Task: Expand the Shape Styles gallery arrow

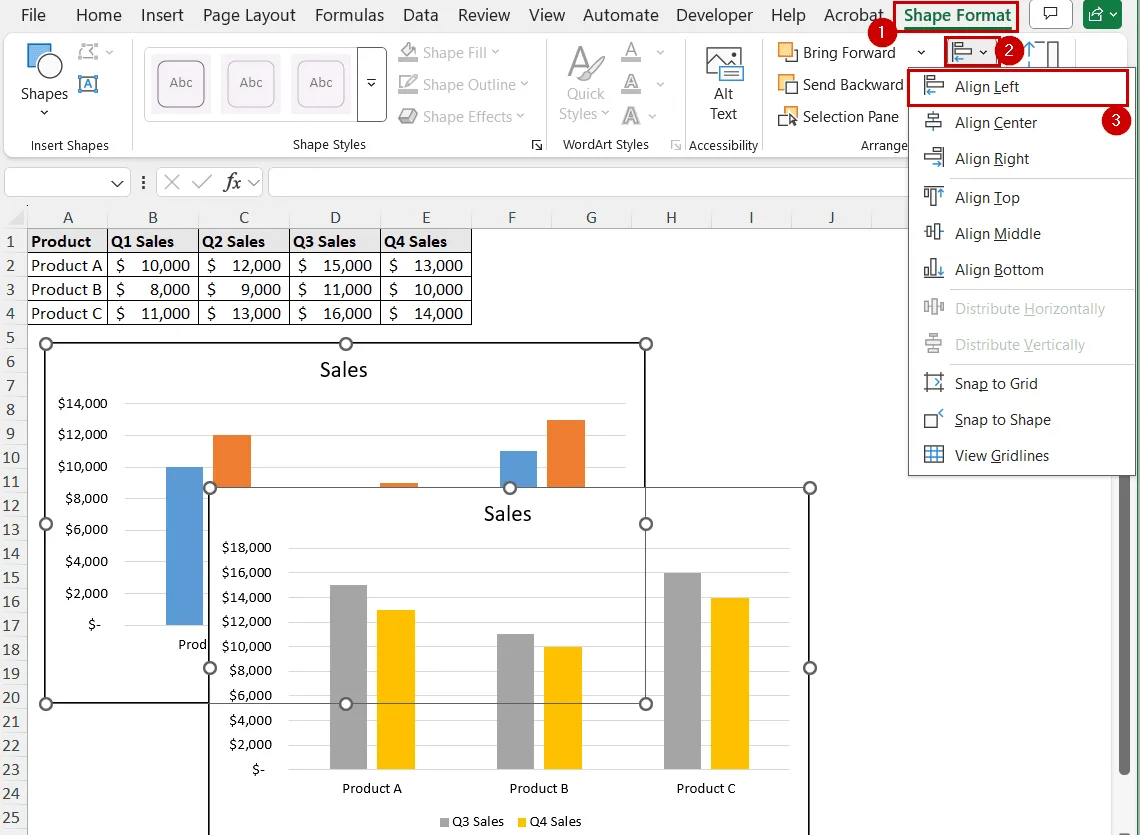Action: click(x=372, y=84)
